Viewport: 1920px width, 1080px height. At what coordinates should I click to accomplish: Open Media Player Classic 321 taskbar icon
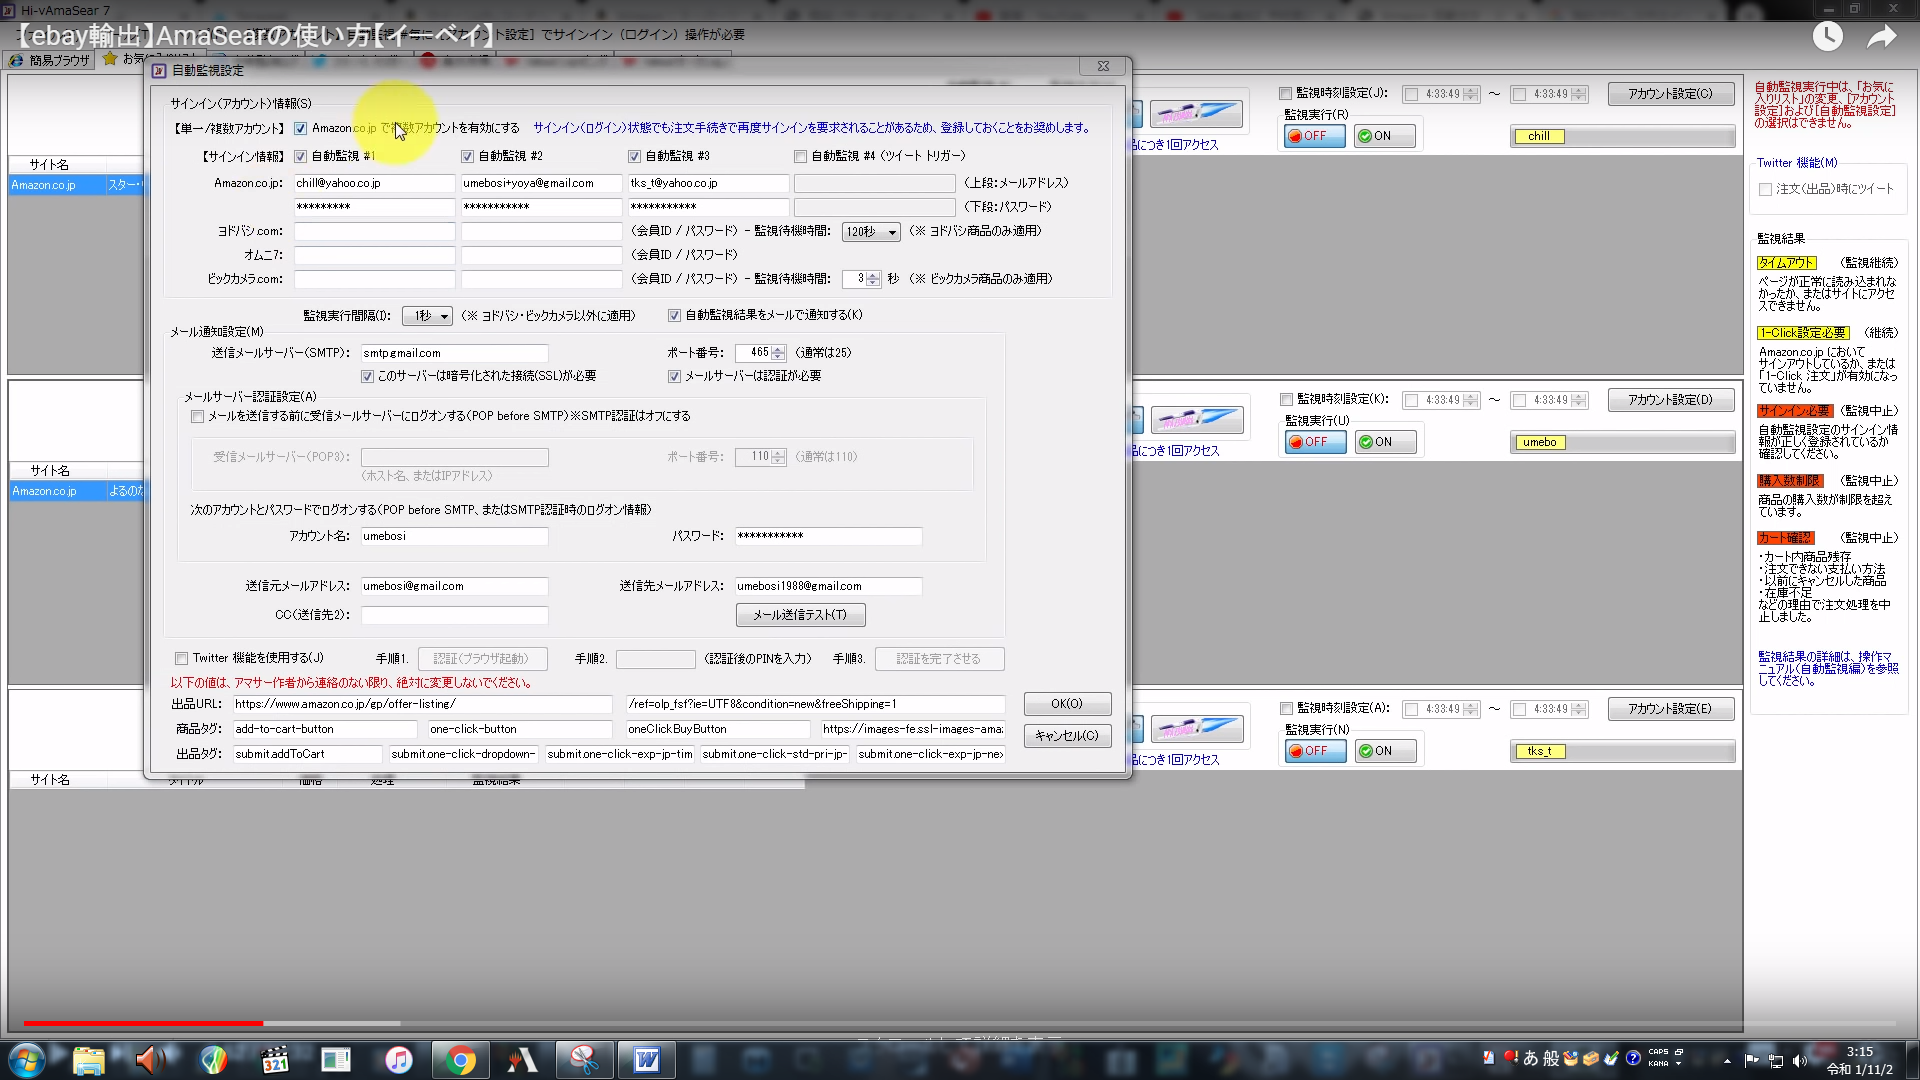click(274, 1059)
